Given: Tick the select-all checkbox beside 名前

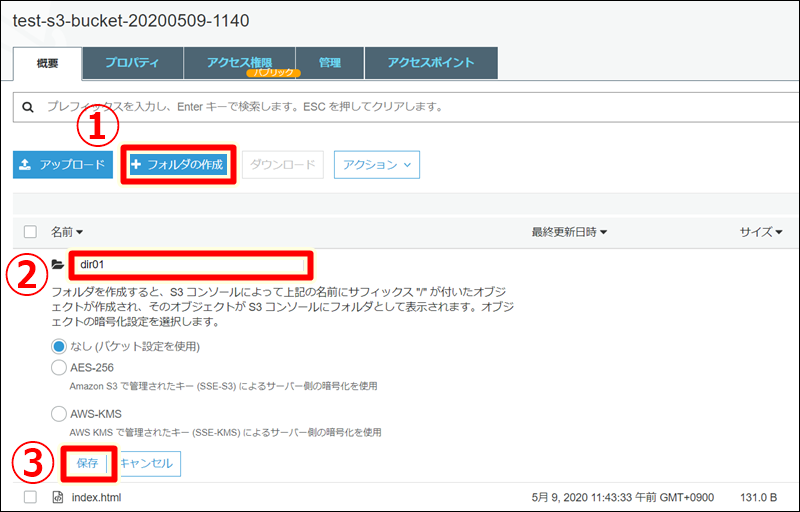Looking at the screenshot, I should click(30, 232).
